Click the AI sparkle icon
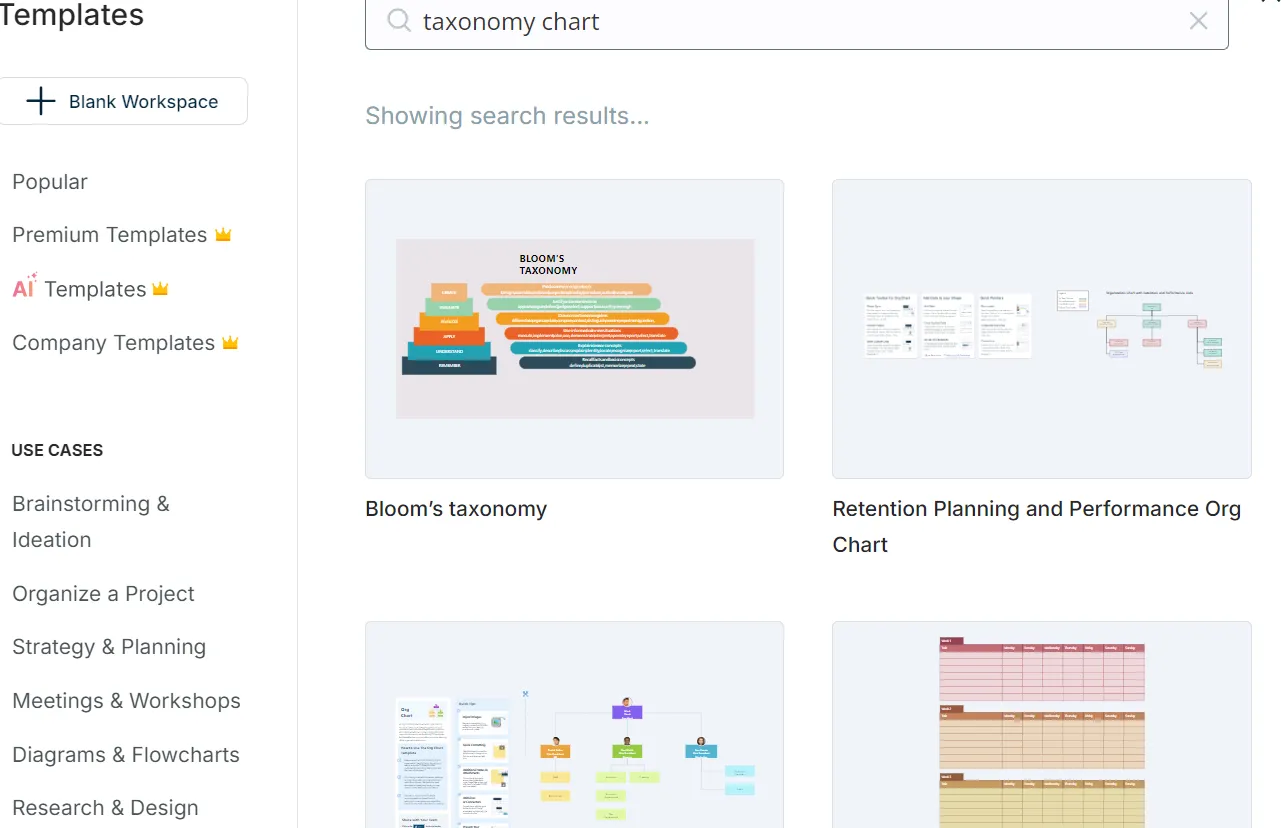1281x828 pixels. pyautogui.click(x=24, y=287)
